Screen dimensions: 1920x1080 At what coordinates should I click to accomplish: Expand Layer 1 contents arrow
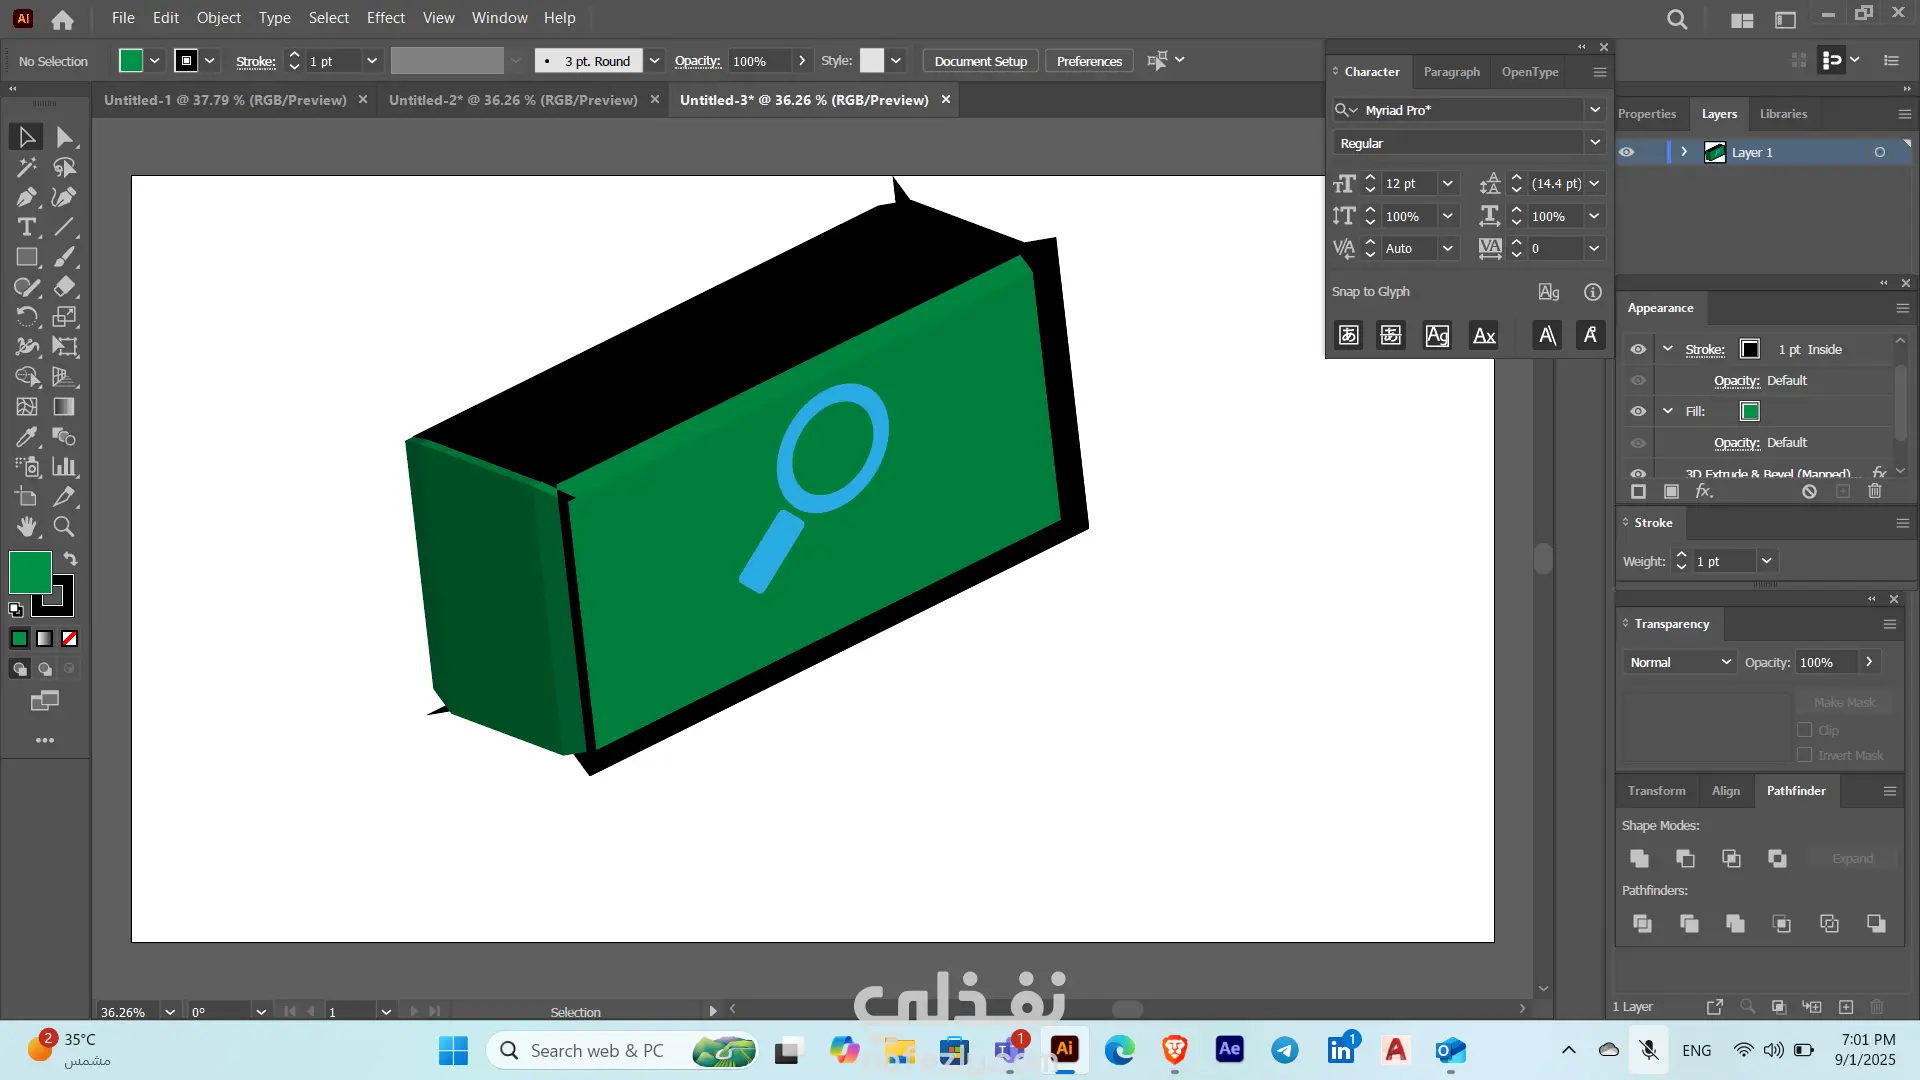pos(1684,152)
